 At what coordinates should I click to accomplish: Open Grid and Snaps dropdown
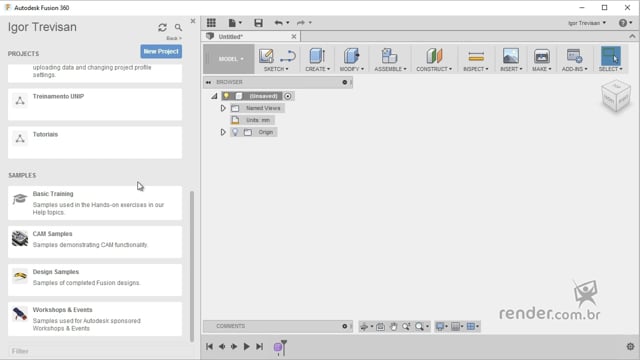click(x=457, y=326)
